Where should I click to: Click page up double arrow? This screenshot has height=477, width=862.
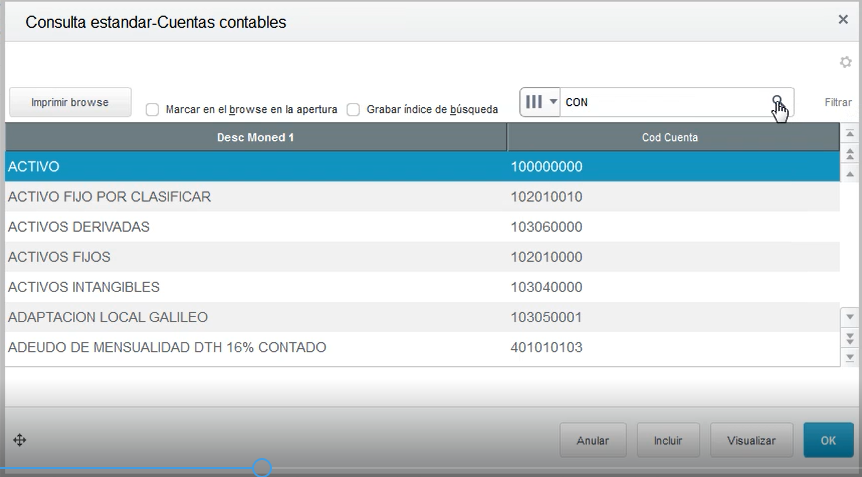coord(850,154)
